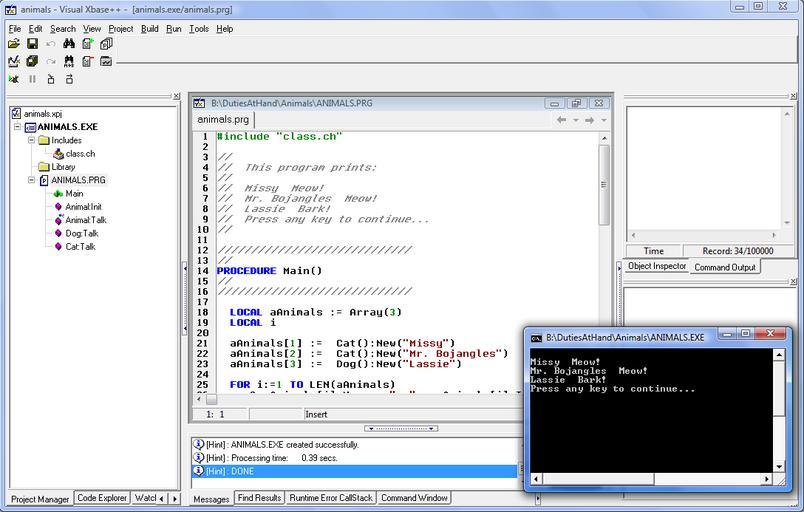Viewport: 804px width, 512px height.
Task: Collapse the Includes folder node
Action: coord(31,141)
